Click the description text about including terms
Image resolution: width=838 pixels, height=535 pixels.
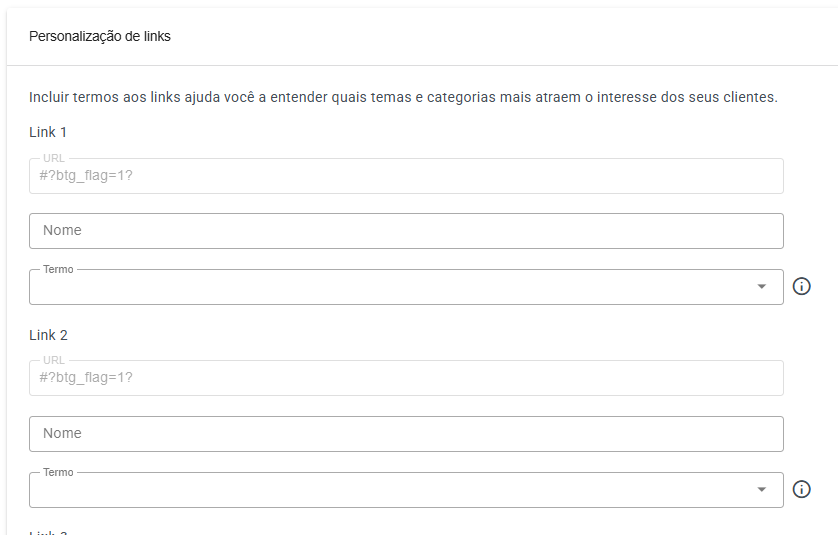tap(403, 97)
